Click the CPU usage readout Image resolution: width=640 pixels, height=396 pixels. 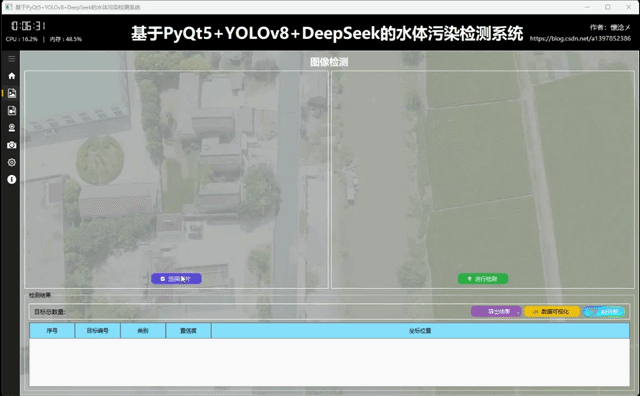click(x=22, y=39)
